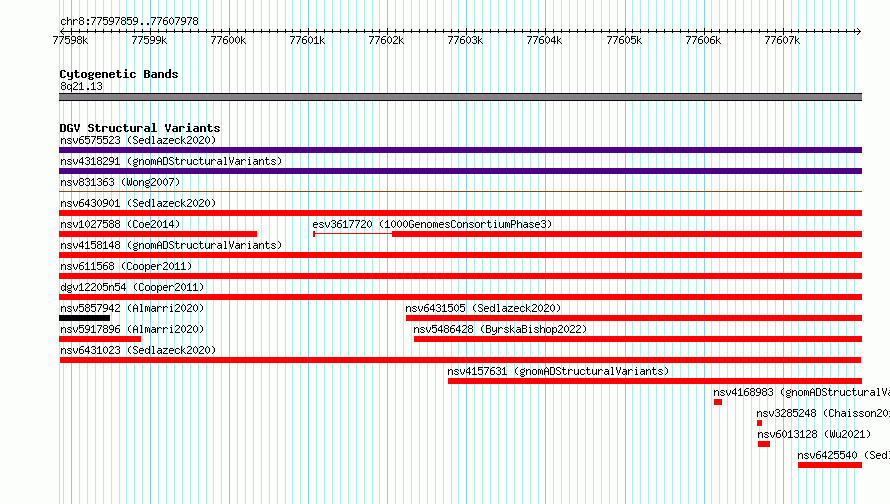Image resolution: width=890 pixels, height=504 pixels.
Task: Click the tiny nsv3285248 red marker
Action: pos(759,423)
